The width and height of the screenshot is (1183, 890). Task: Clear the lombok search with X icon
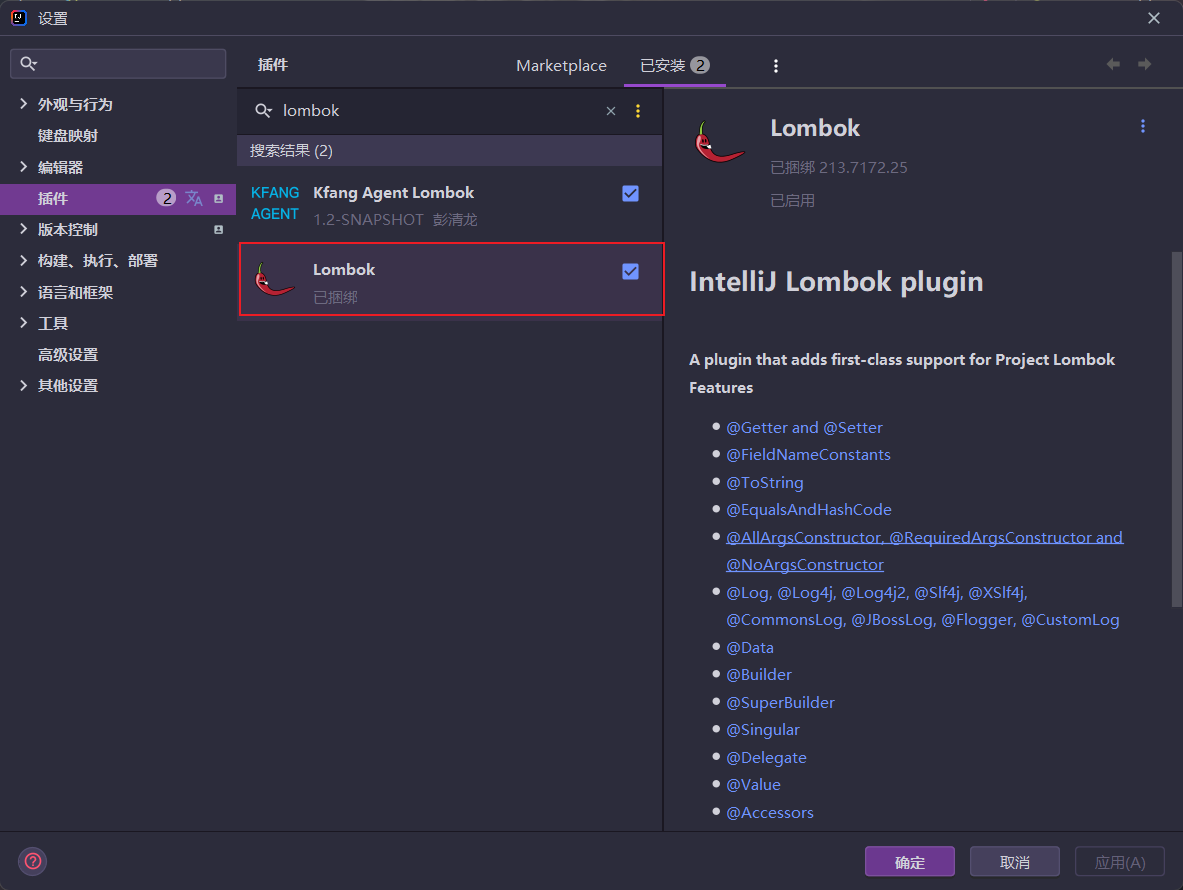point(610,111)
